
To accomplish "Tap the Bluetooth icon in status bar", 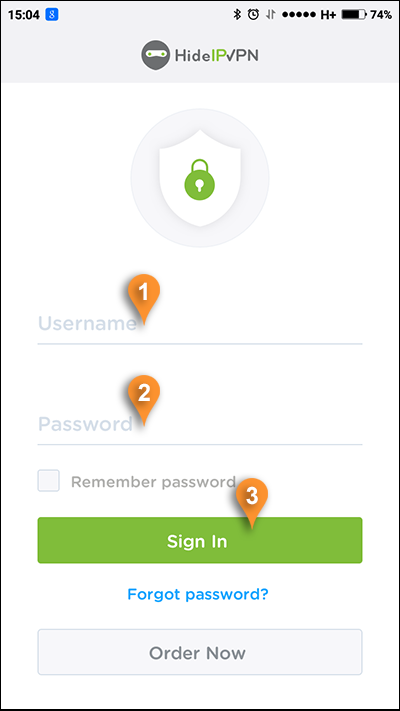I will [237, 15].
